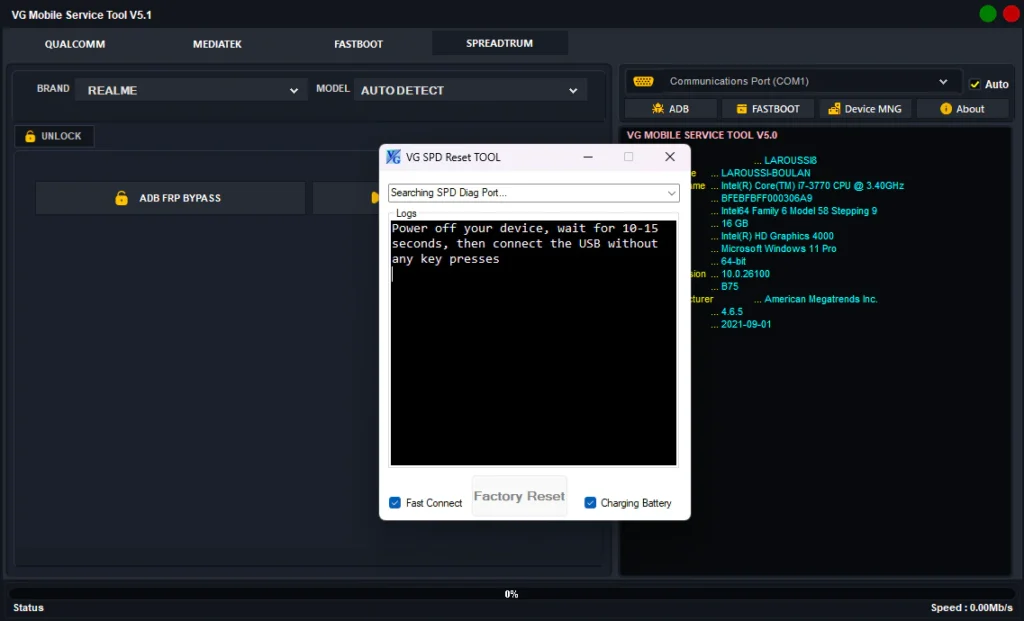Click the Device MNG icon
Viewport: 1024px width, 621px height.
(x=834, y=109)
